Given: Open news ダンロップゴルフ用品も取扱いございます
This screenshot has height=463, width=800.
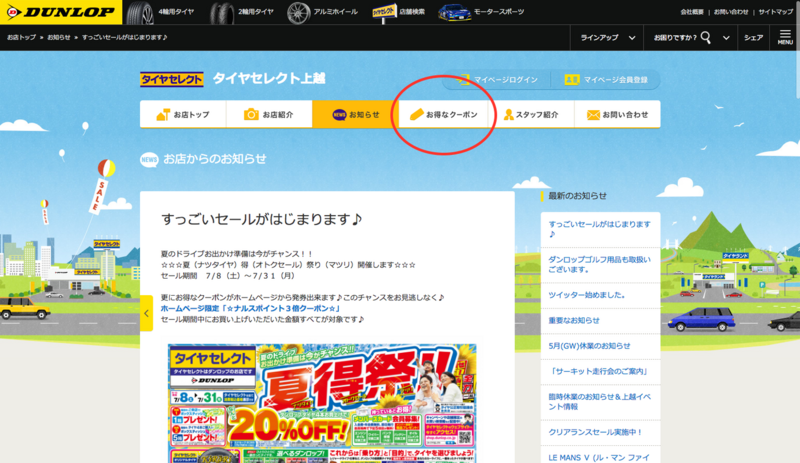Looking at the screenshot, I should click(x=600, y=264).
